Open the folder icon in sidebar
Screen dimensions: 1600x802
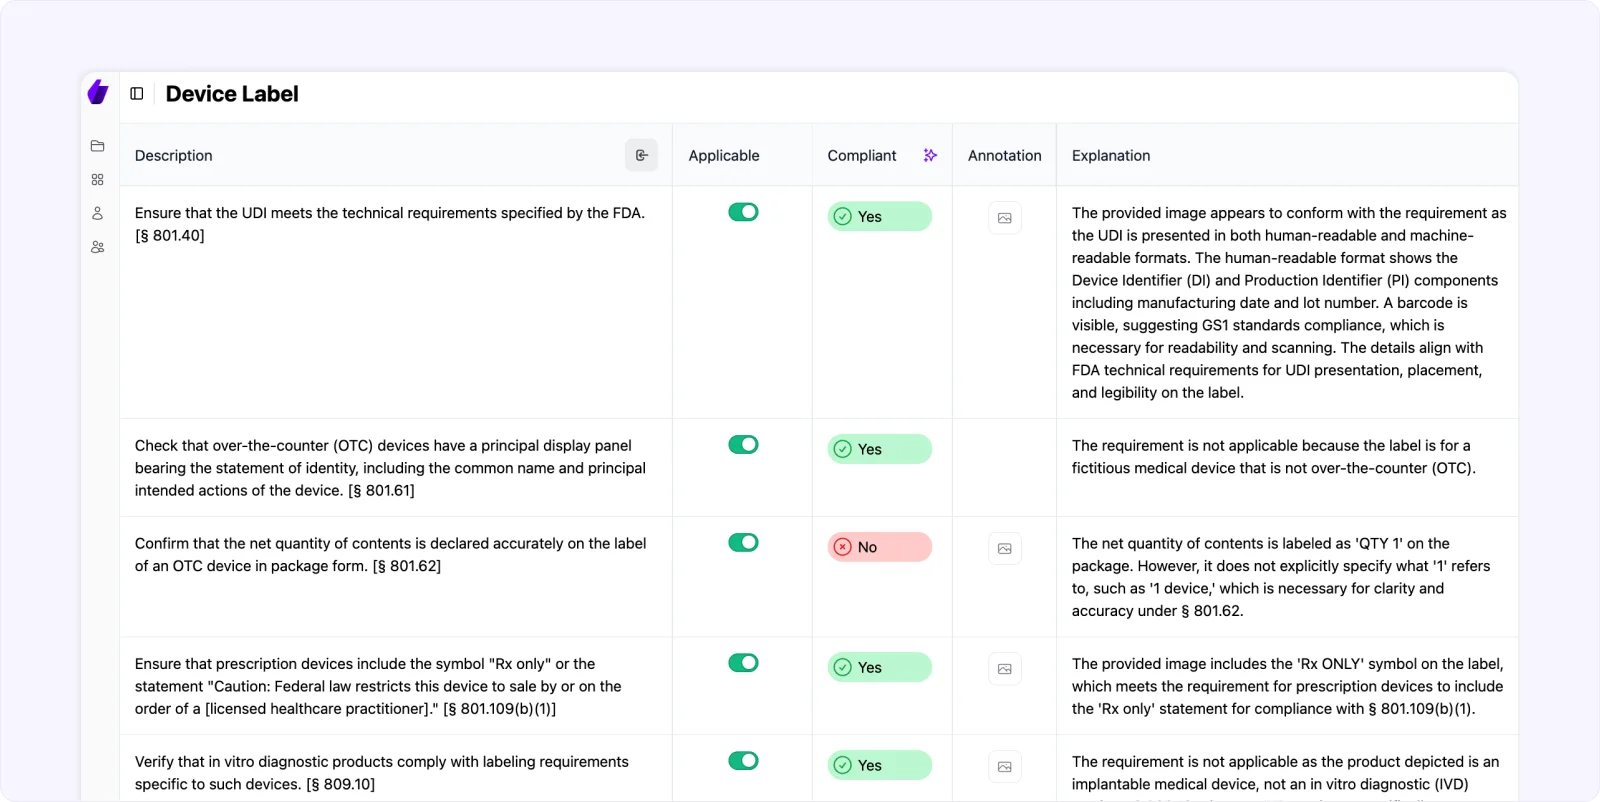97,146
